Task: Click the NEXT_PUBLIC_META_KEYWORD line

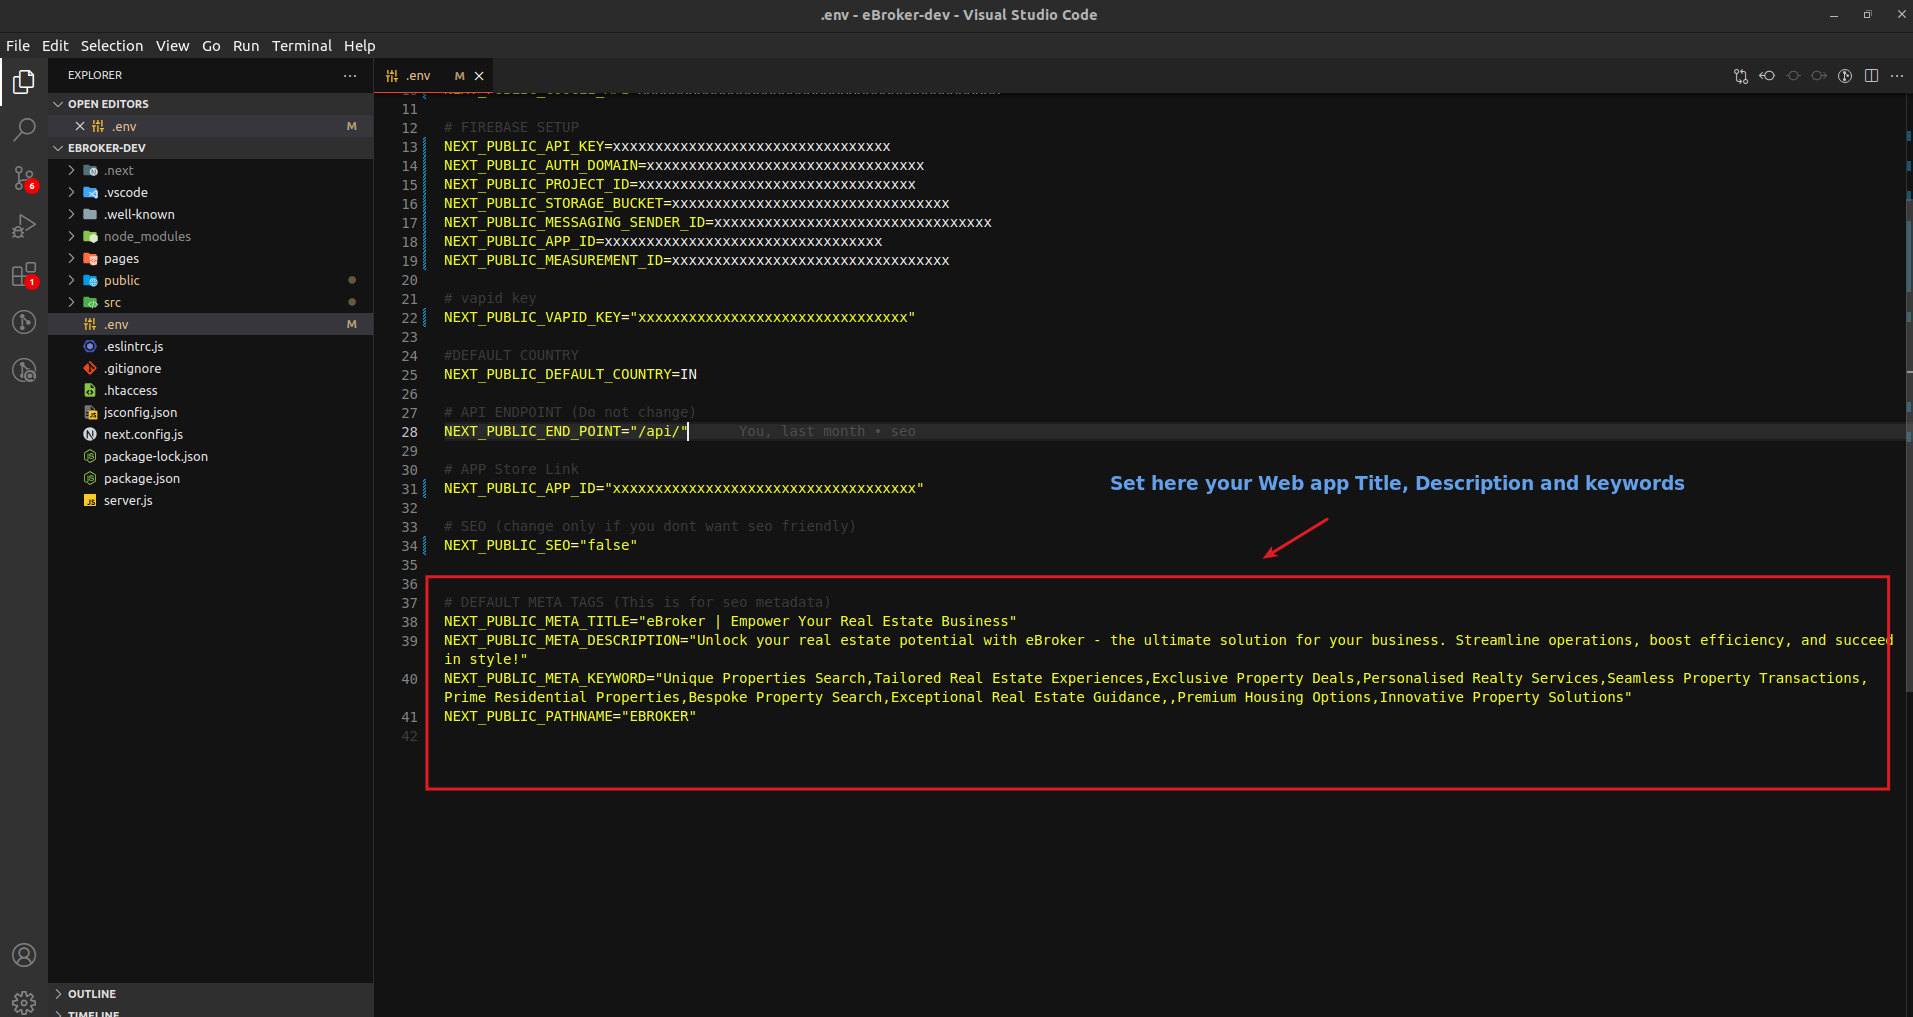Action: click(1155, 688)
